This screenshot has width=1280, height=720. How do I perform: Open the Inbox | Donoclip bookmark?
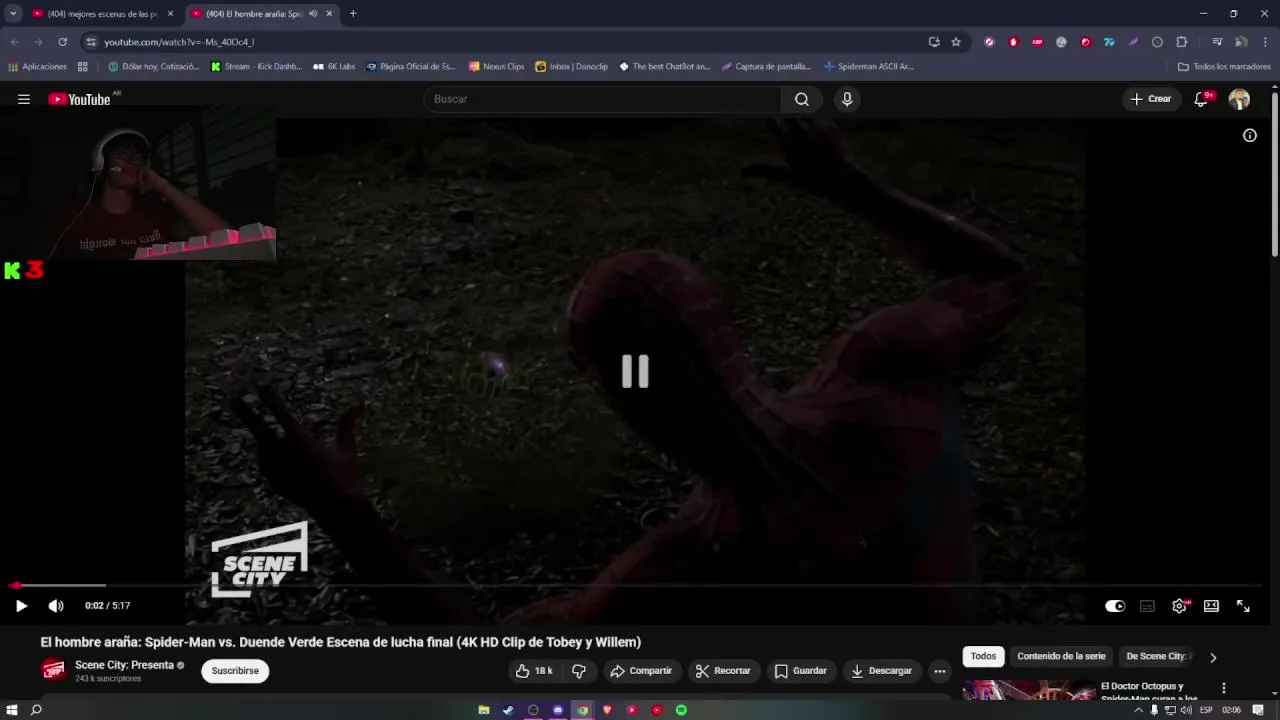tap(571, 67)
